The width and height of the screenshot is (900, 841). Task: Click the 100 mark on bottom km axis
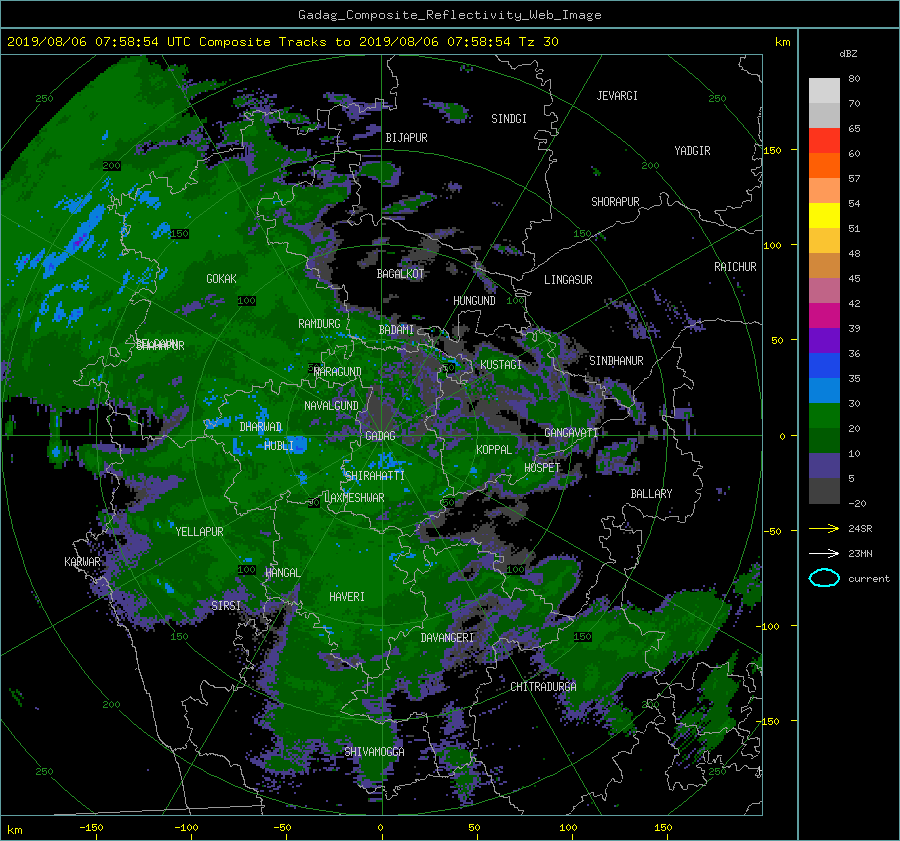tap(568, 828)
